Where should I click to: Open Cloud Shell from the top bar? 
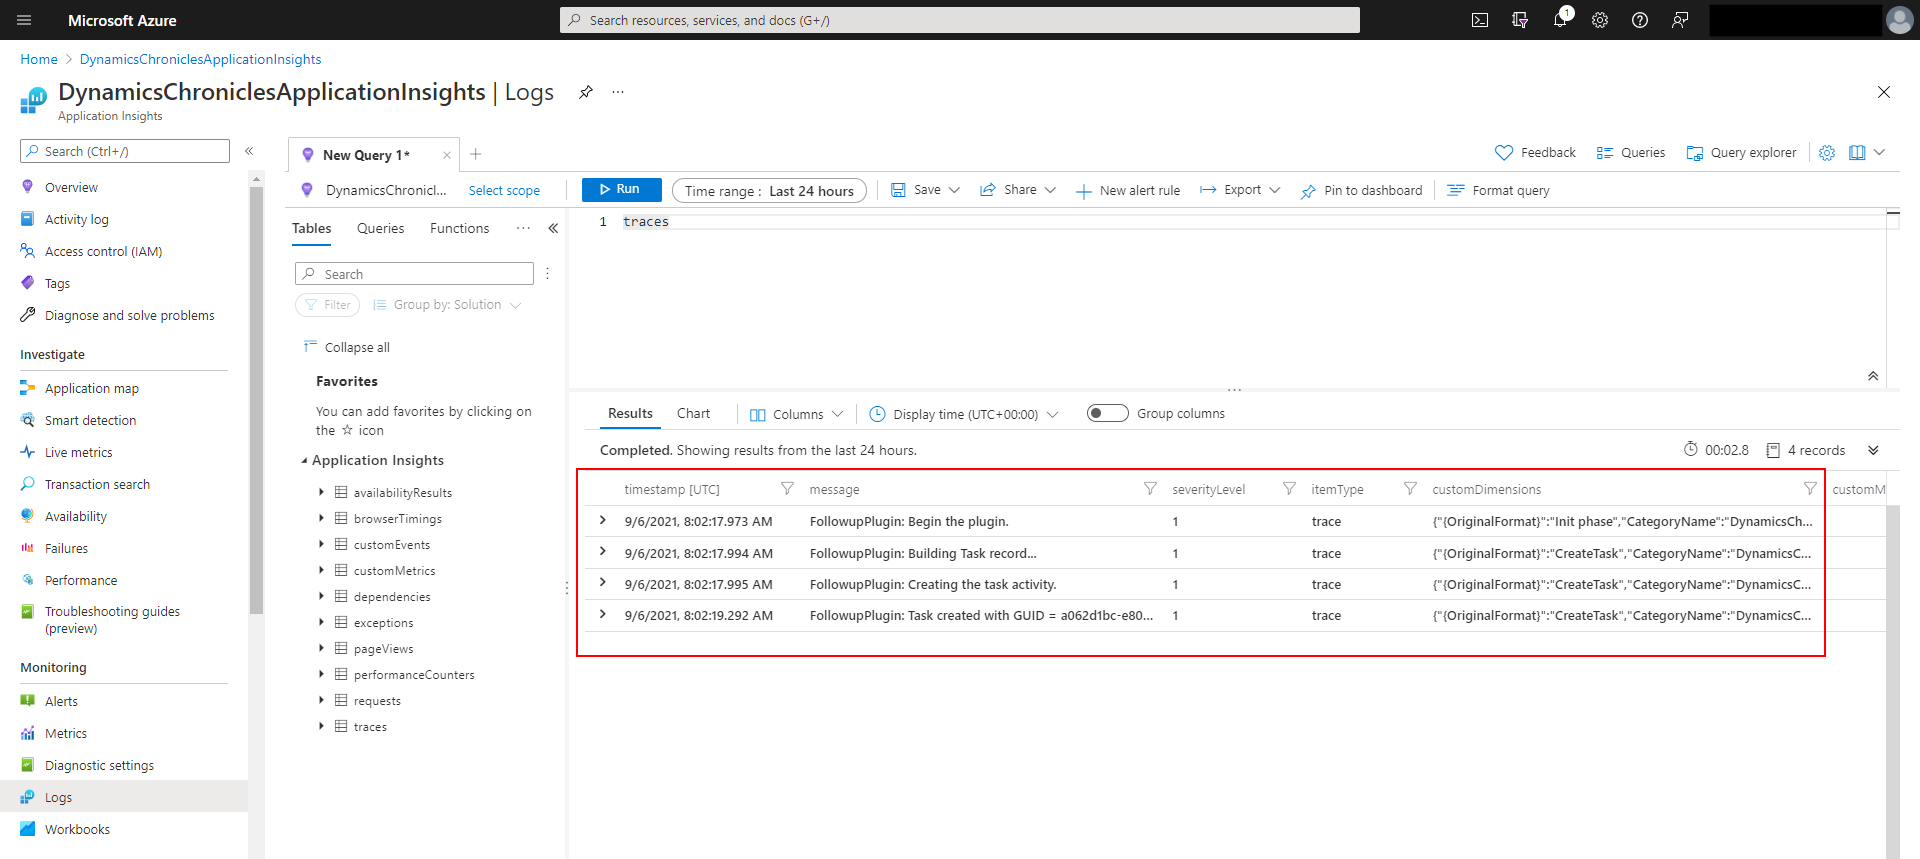click(x=1480, y=20)
